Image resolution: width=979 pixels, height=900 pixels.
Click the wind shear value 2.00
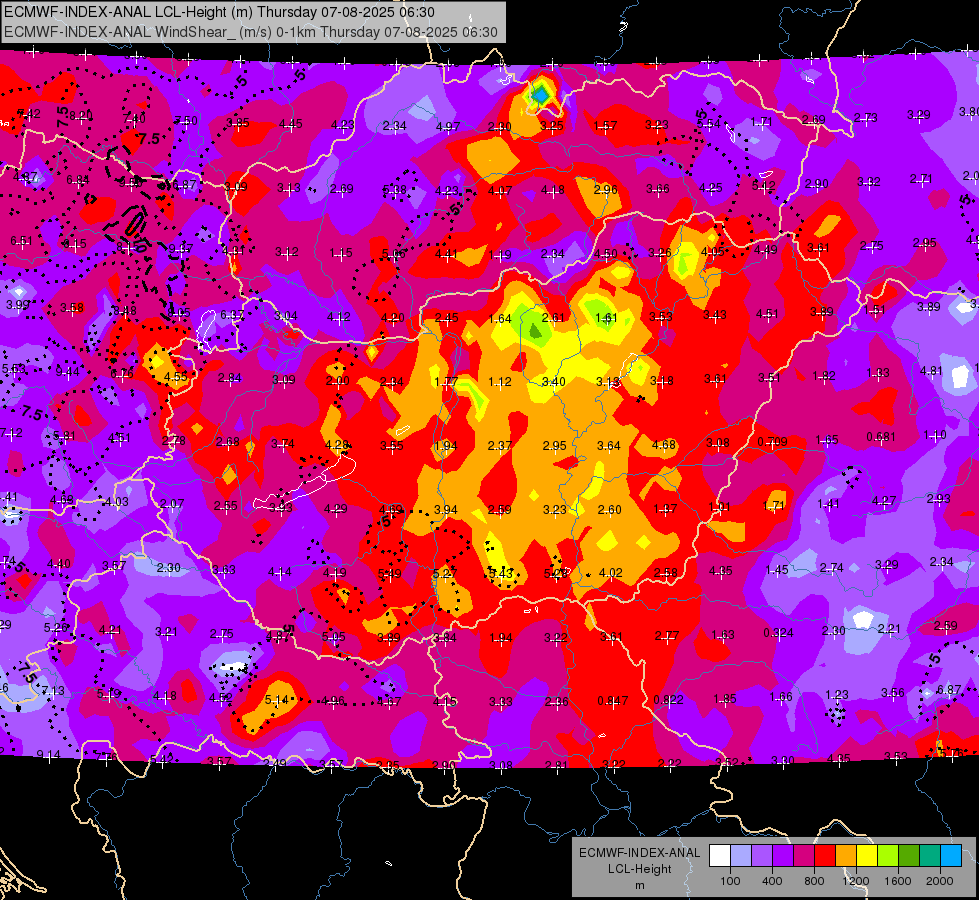[338, 381]
